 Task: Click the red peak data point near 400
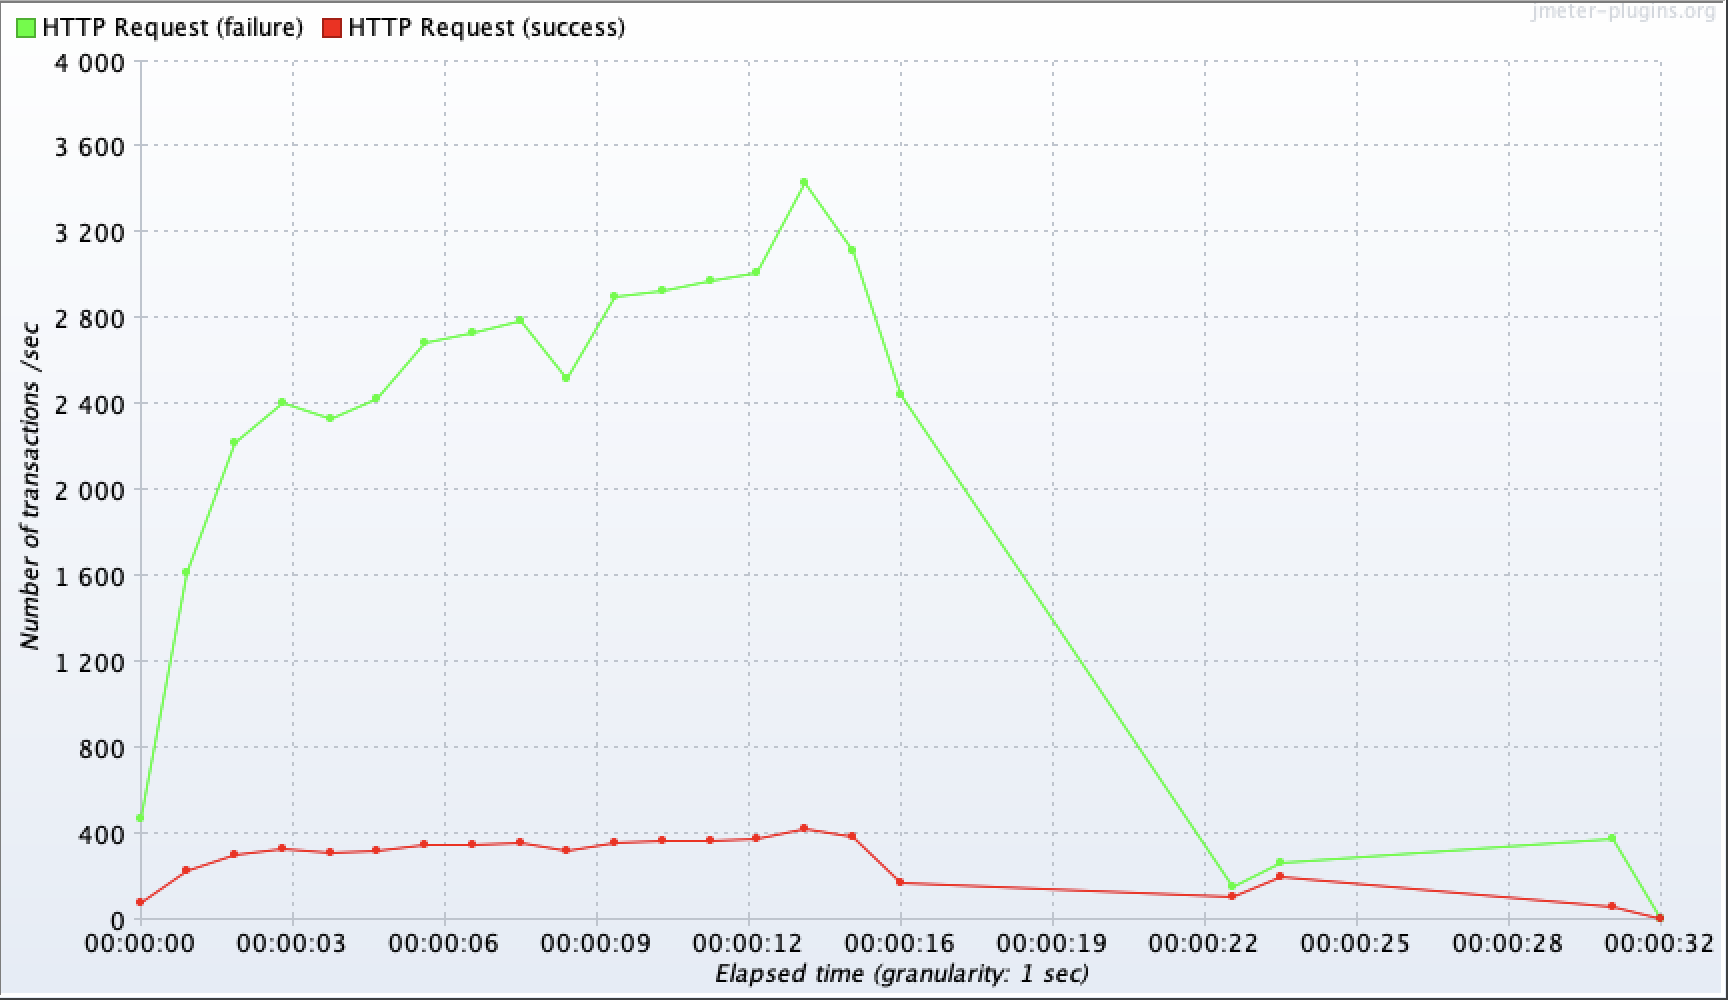pyautogui.click(x=804, y=828)
